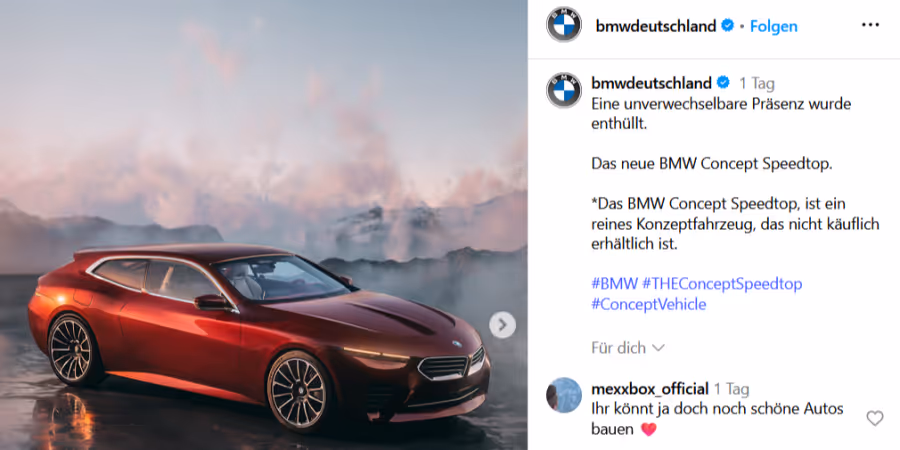Click the BMW logo avatar in the header
The height and width of the screenshot is (450, 900).
coord(564,25)
